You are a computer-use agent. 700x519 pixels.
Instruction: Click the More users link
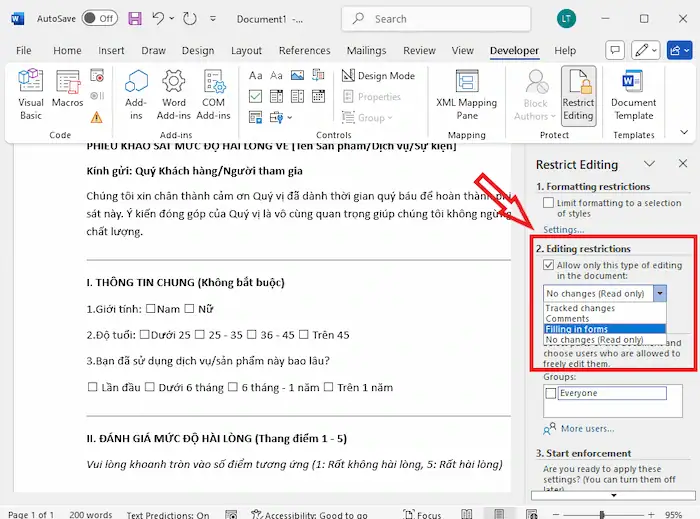tap(585, 429)
